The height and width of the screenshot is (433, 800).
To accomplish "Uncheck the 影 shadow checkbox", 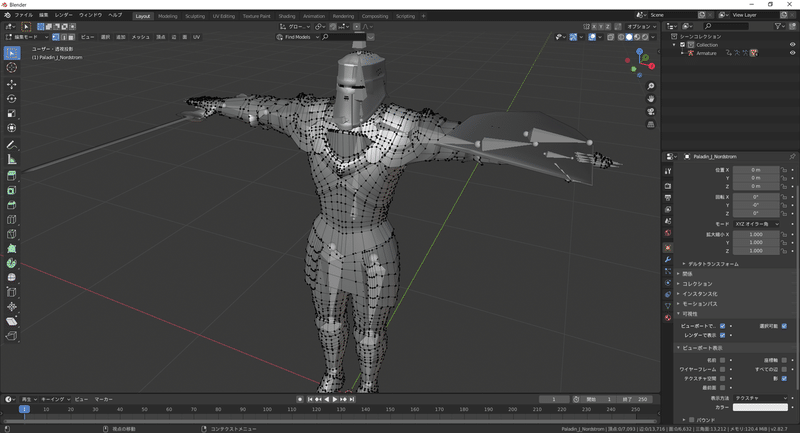I will (784, 378).
